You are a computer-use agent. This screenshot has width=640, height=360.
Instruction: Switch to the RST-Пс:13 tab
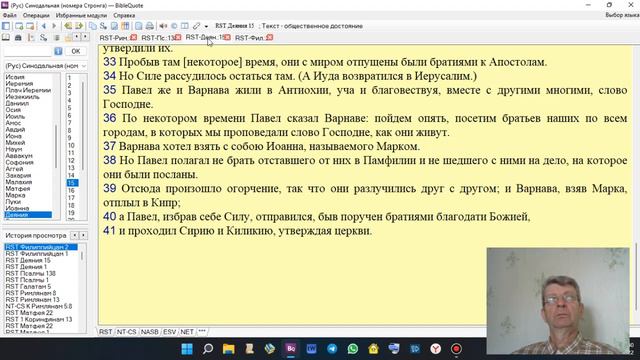tap(158, 38)
